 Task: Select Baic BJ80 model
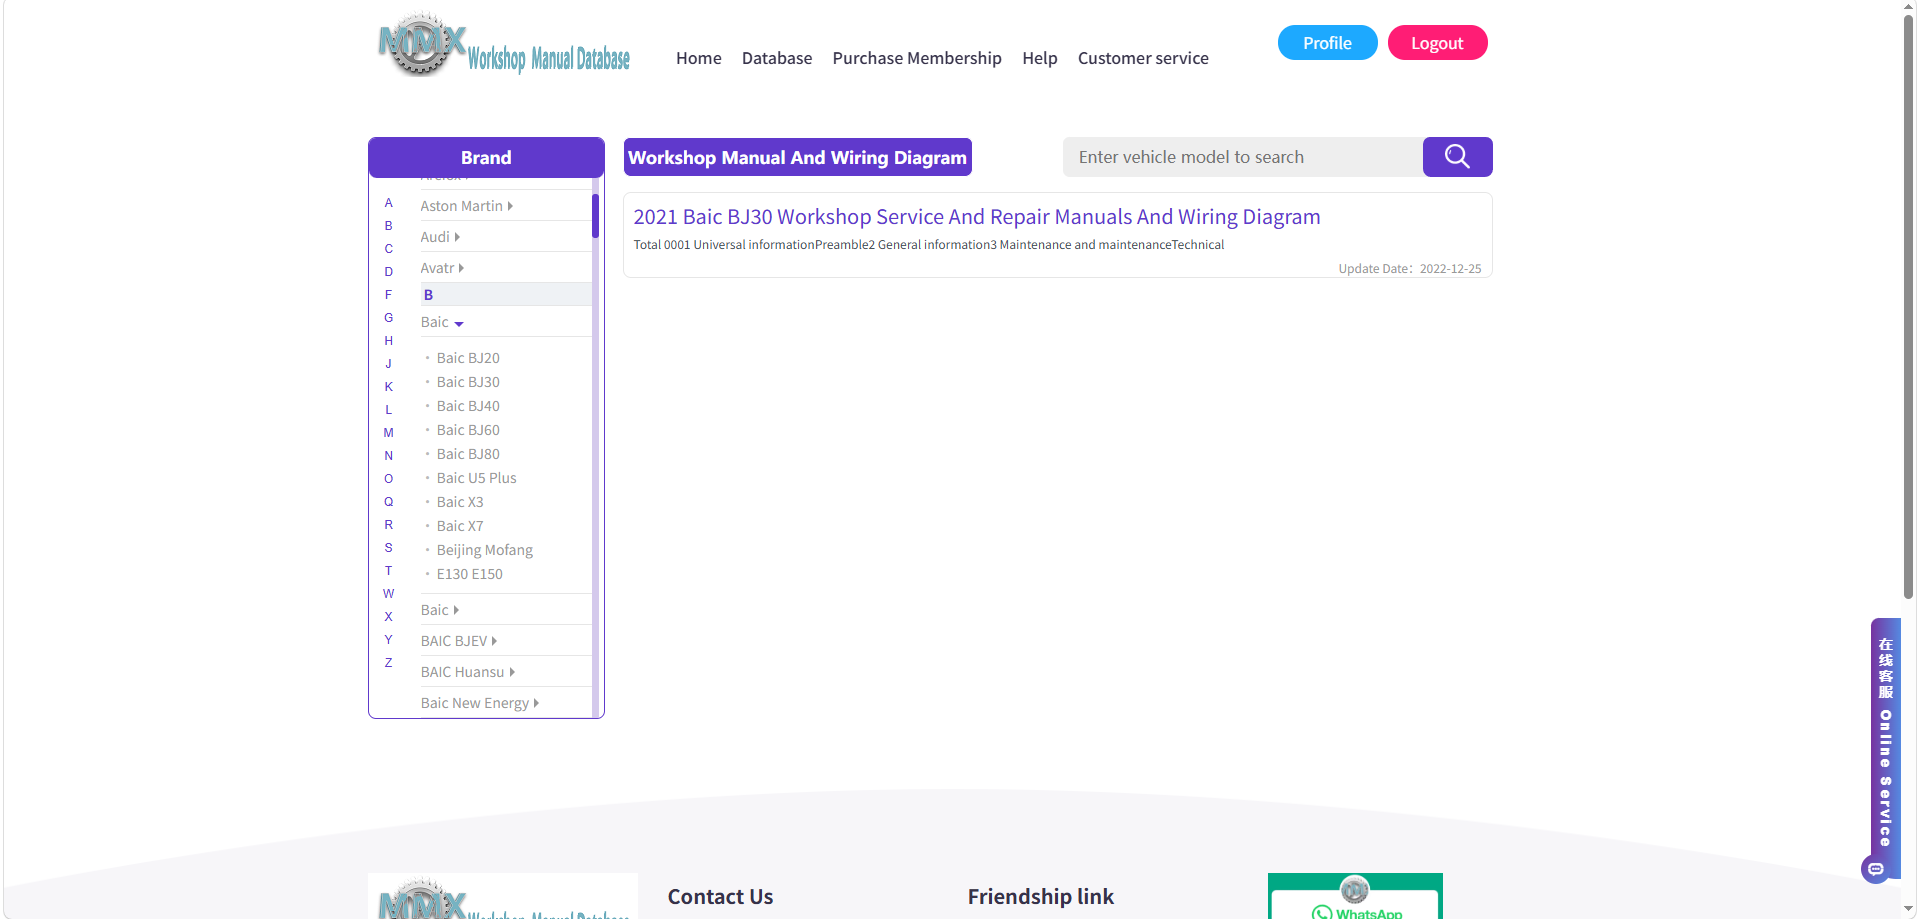(468, 454)
